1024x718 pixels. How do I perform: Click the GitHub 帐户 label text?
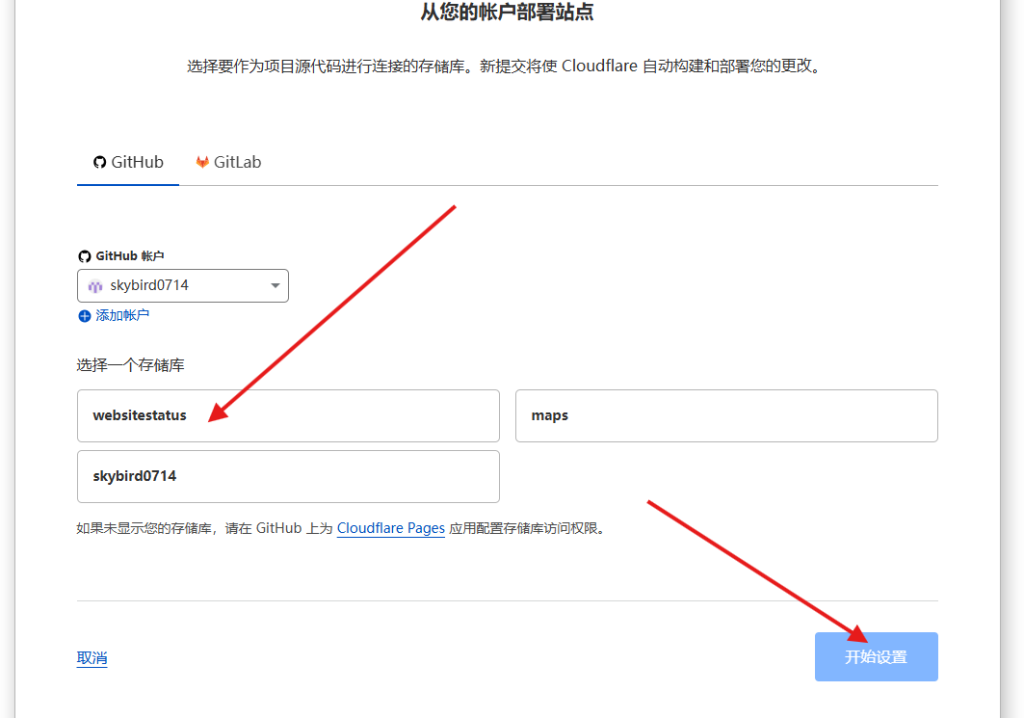point(129,256)
